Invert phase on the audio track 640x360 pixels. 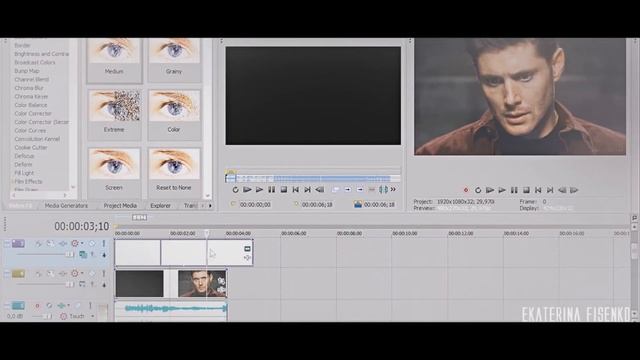(x=49, y=305)
